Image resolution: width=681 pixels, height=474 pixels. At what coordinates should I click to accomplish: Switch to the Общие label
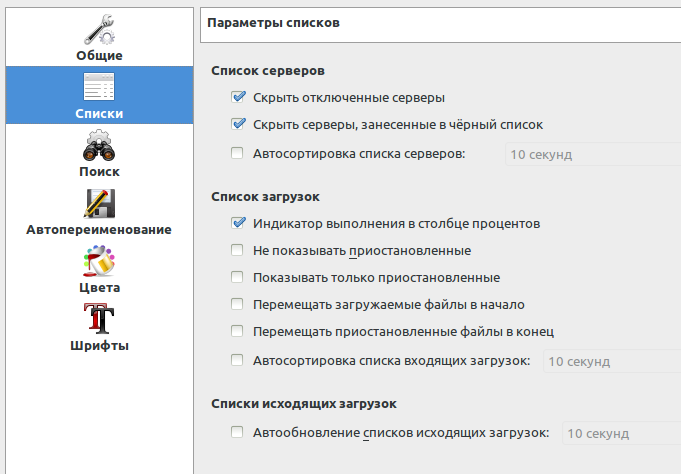pos(99,56)
